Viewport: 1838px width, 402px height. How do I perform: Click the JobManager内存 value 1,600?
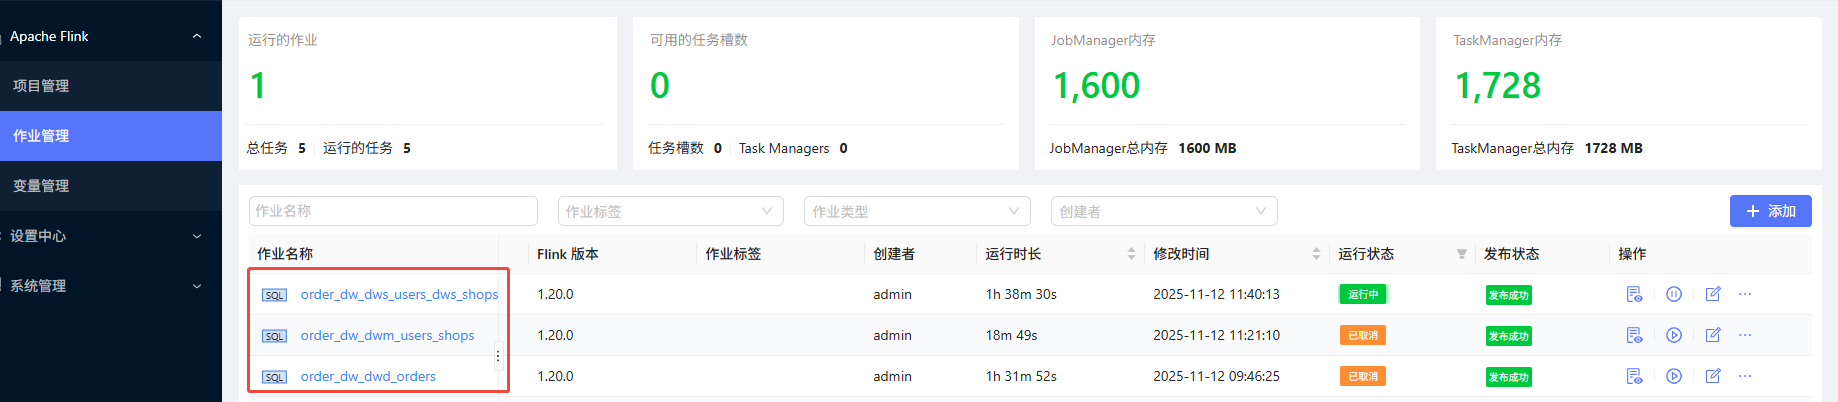pos(1096,86)
